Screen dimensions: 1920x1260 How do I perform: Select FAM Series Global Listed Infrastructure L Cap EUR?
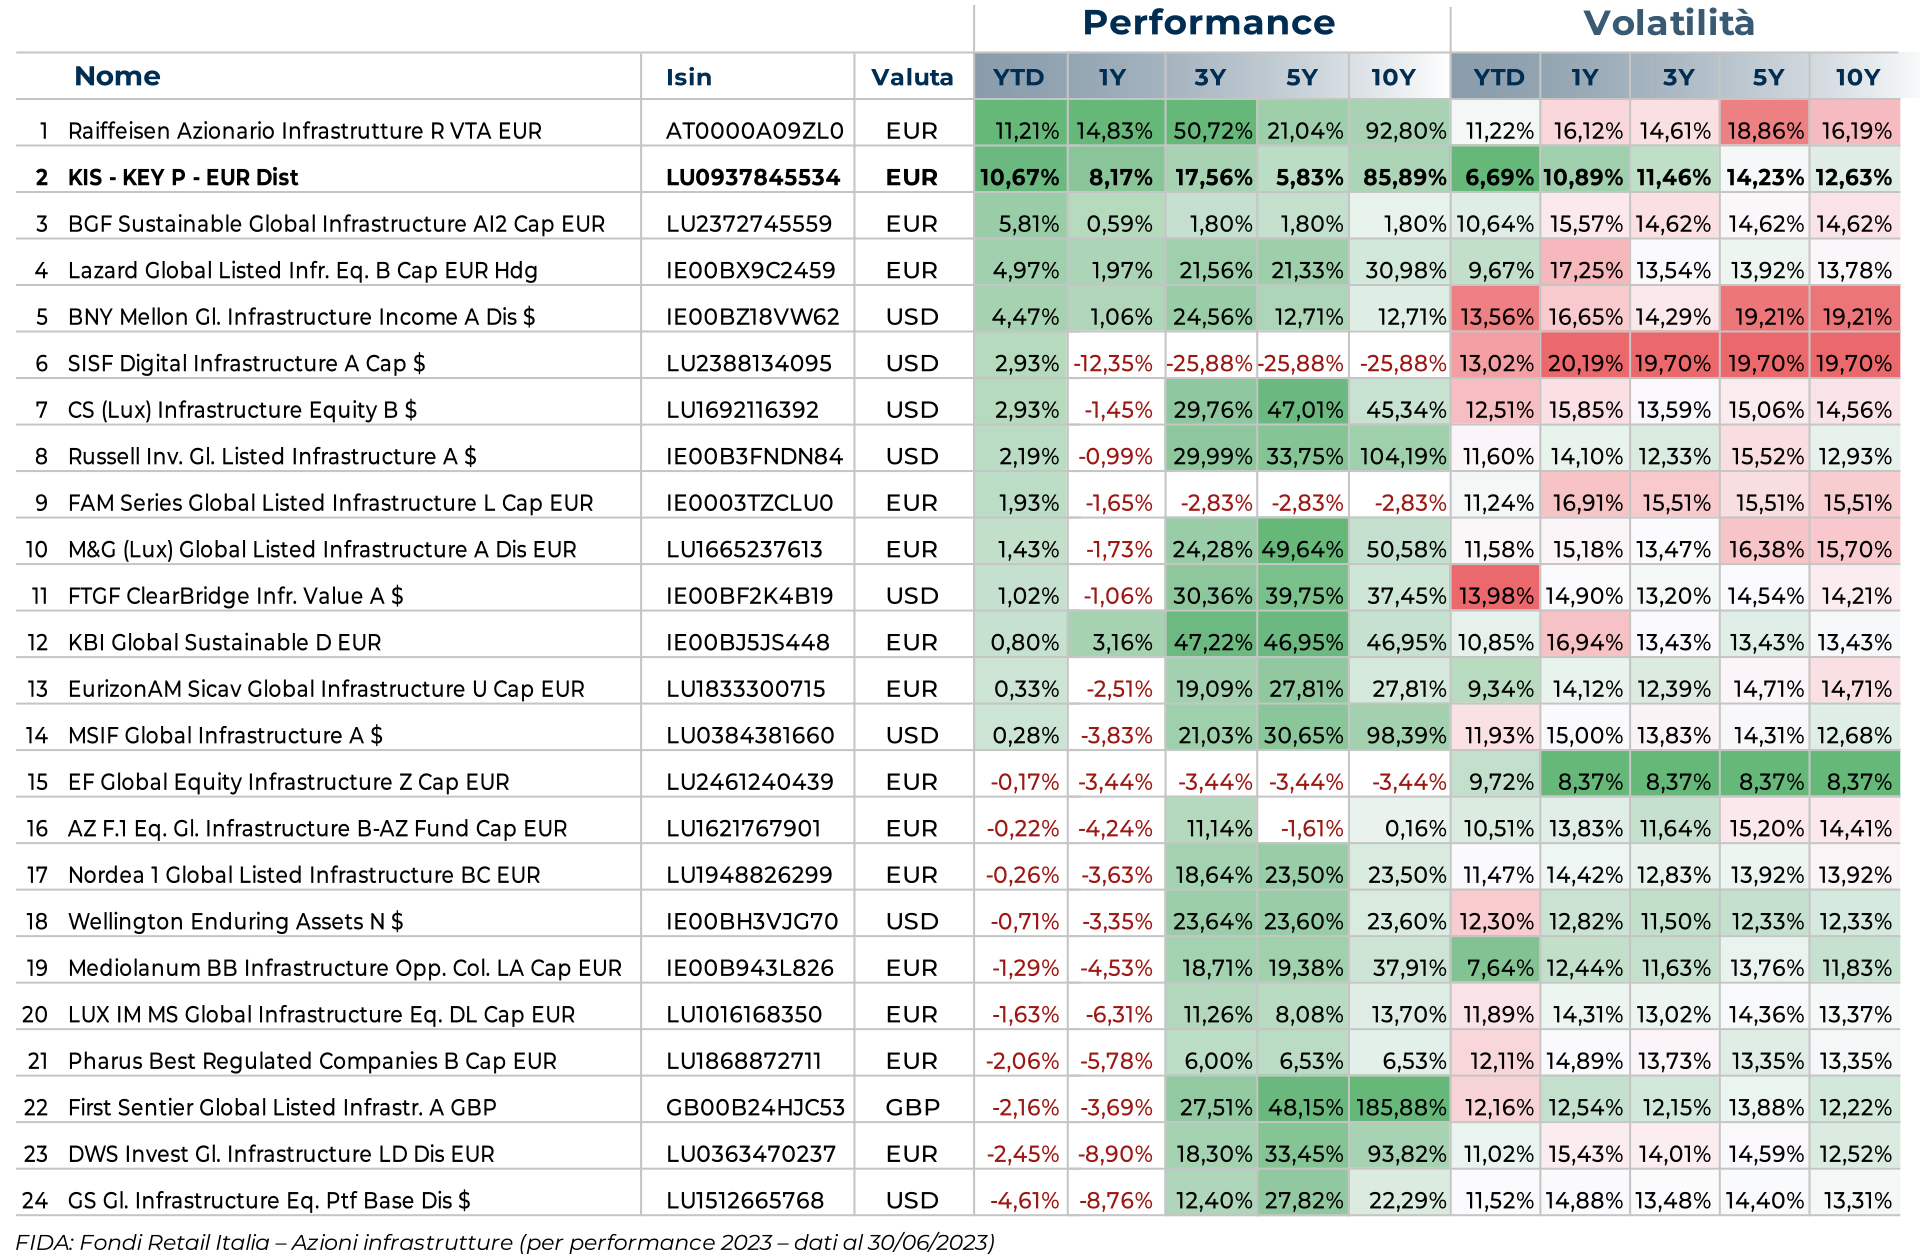[x=331, y=503]
